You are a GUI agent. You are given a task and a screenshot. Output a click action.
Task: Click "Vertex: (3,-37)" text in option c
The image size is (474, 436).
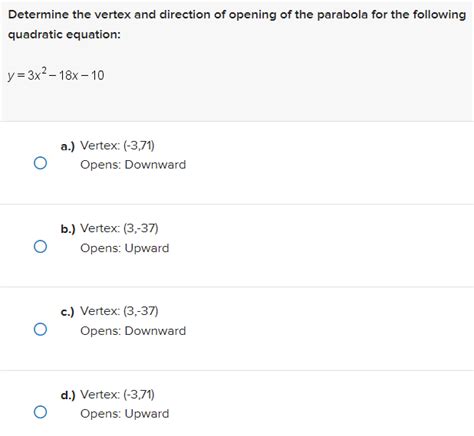[x=119, y=311]
